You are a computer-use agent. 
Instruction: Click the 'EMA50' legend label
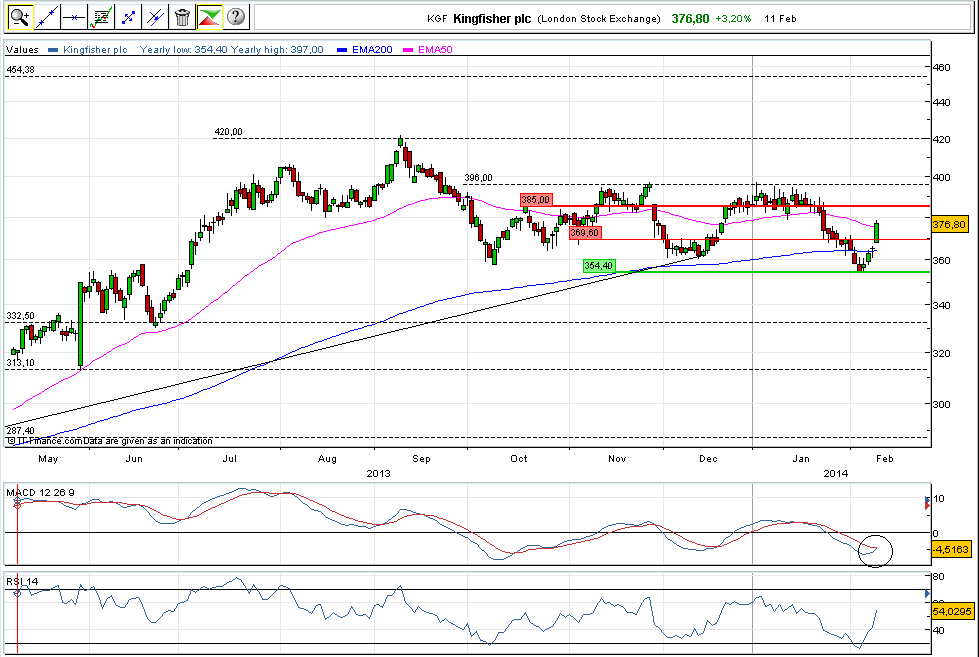click(x=435, y=50)
